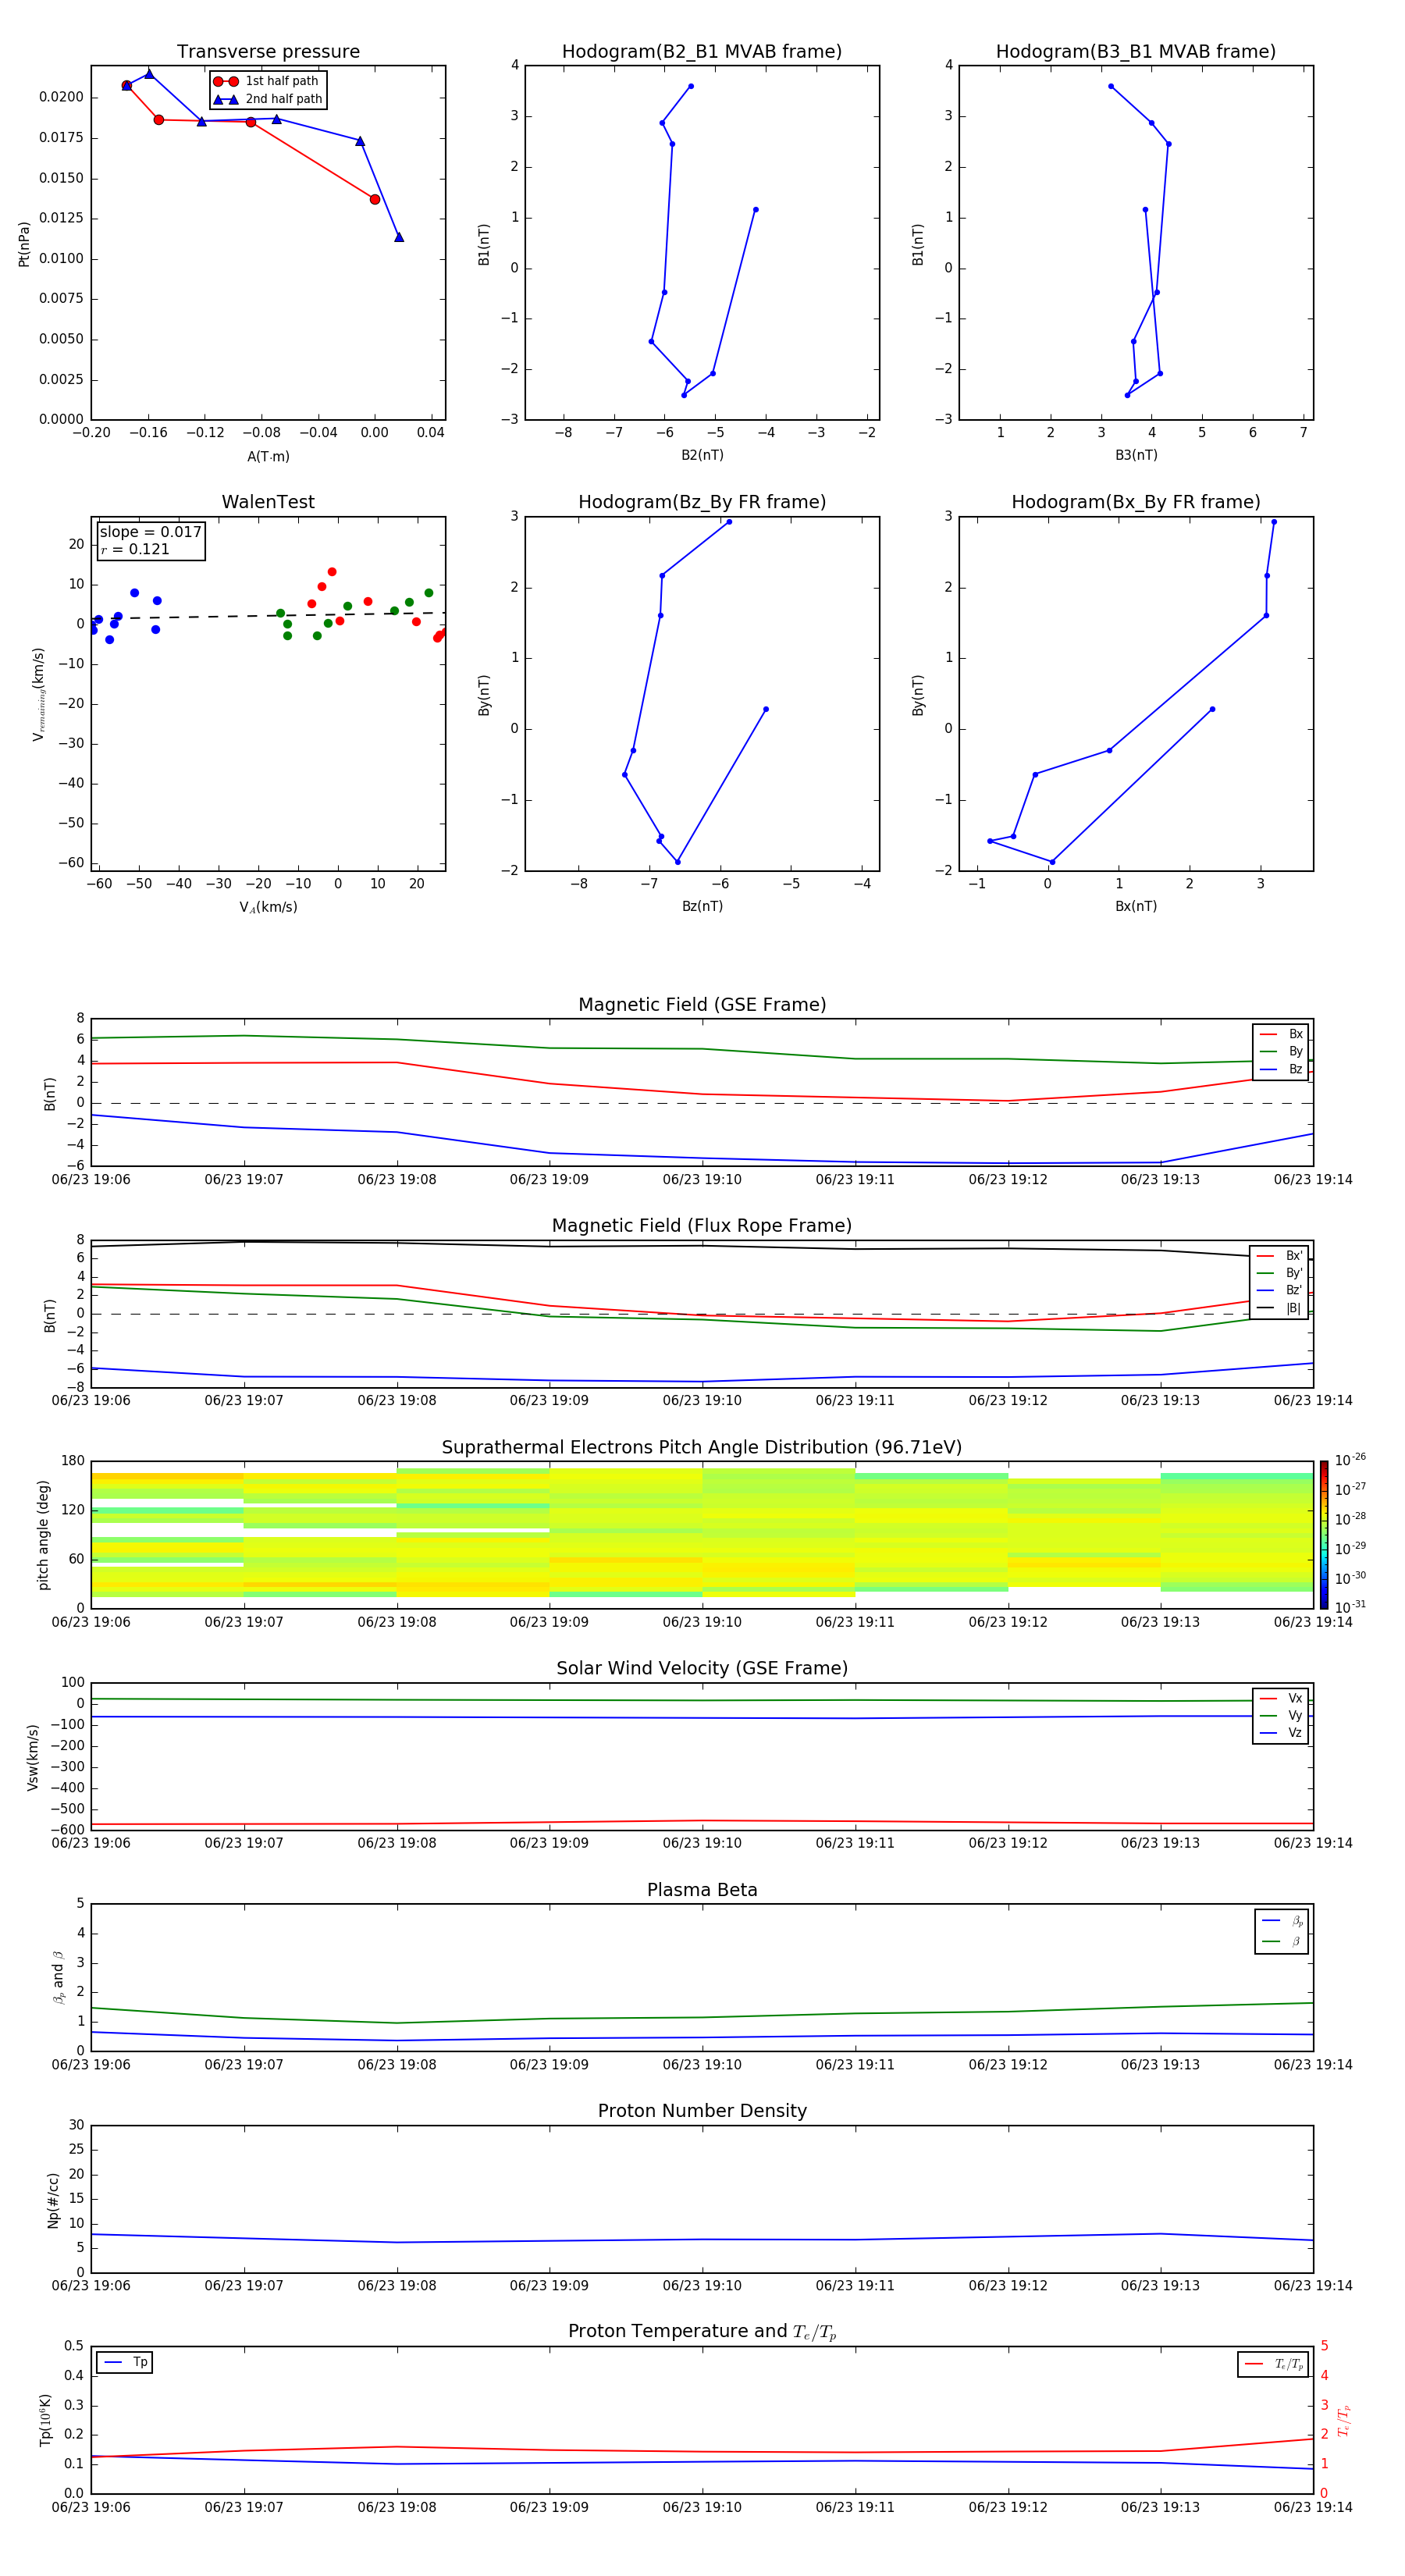Select the 'slope = 0.017' annotation
1405x2576 pixels.
click(150, 532)
